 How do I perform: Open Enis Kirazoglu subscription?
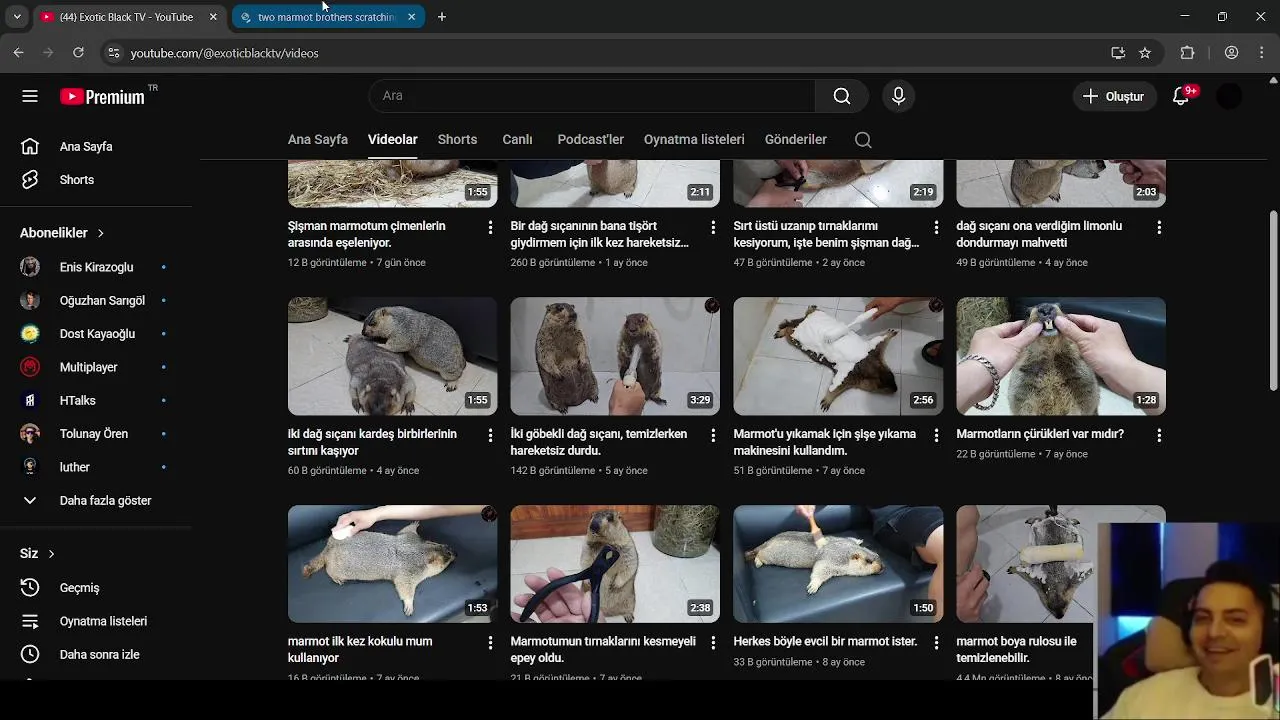pyautogui.click(x=96, y=267)
